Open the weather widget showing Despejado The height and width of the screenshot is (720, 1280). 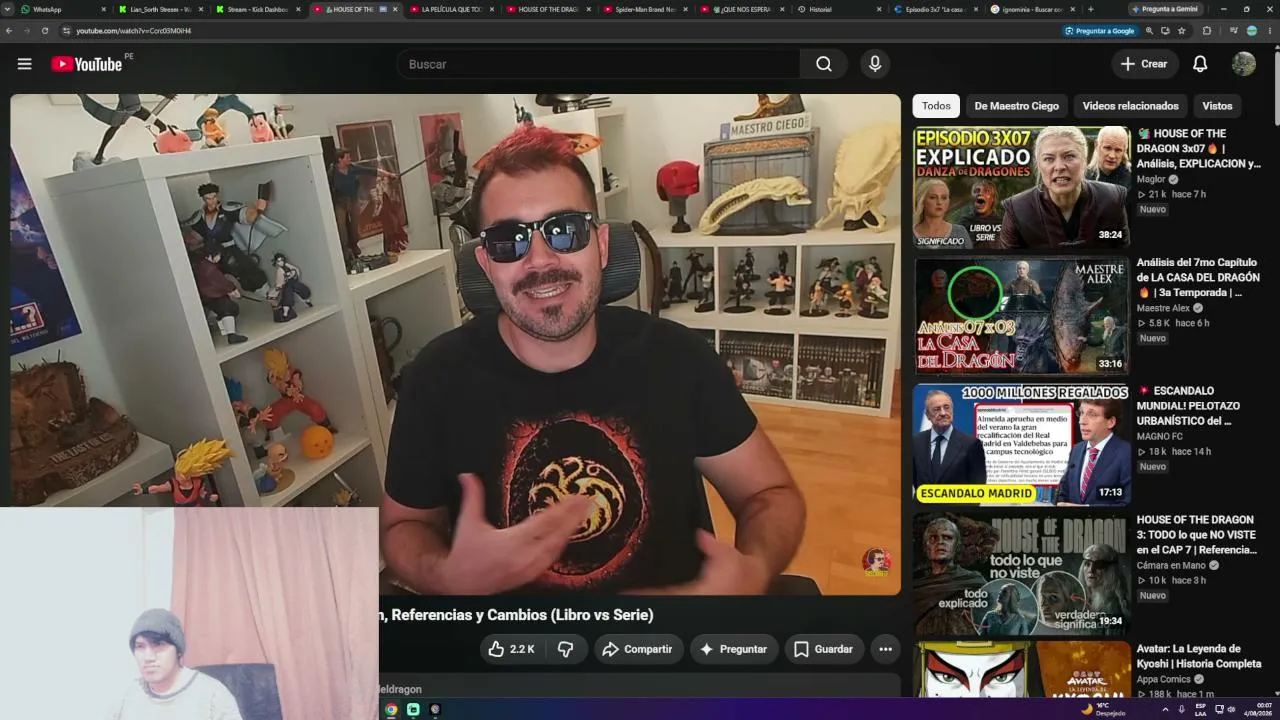(1103, 709)
